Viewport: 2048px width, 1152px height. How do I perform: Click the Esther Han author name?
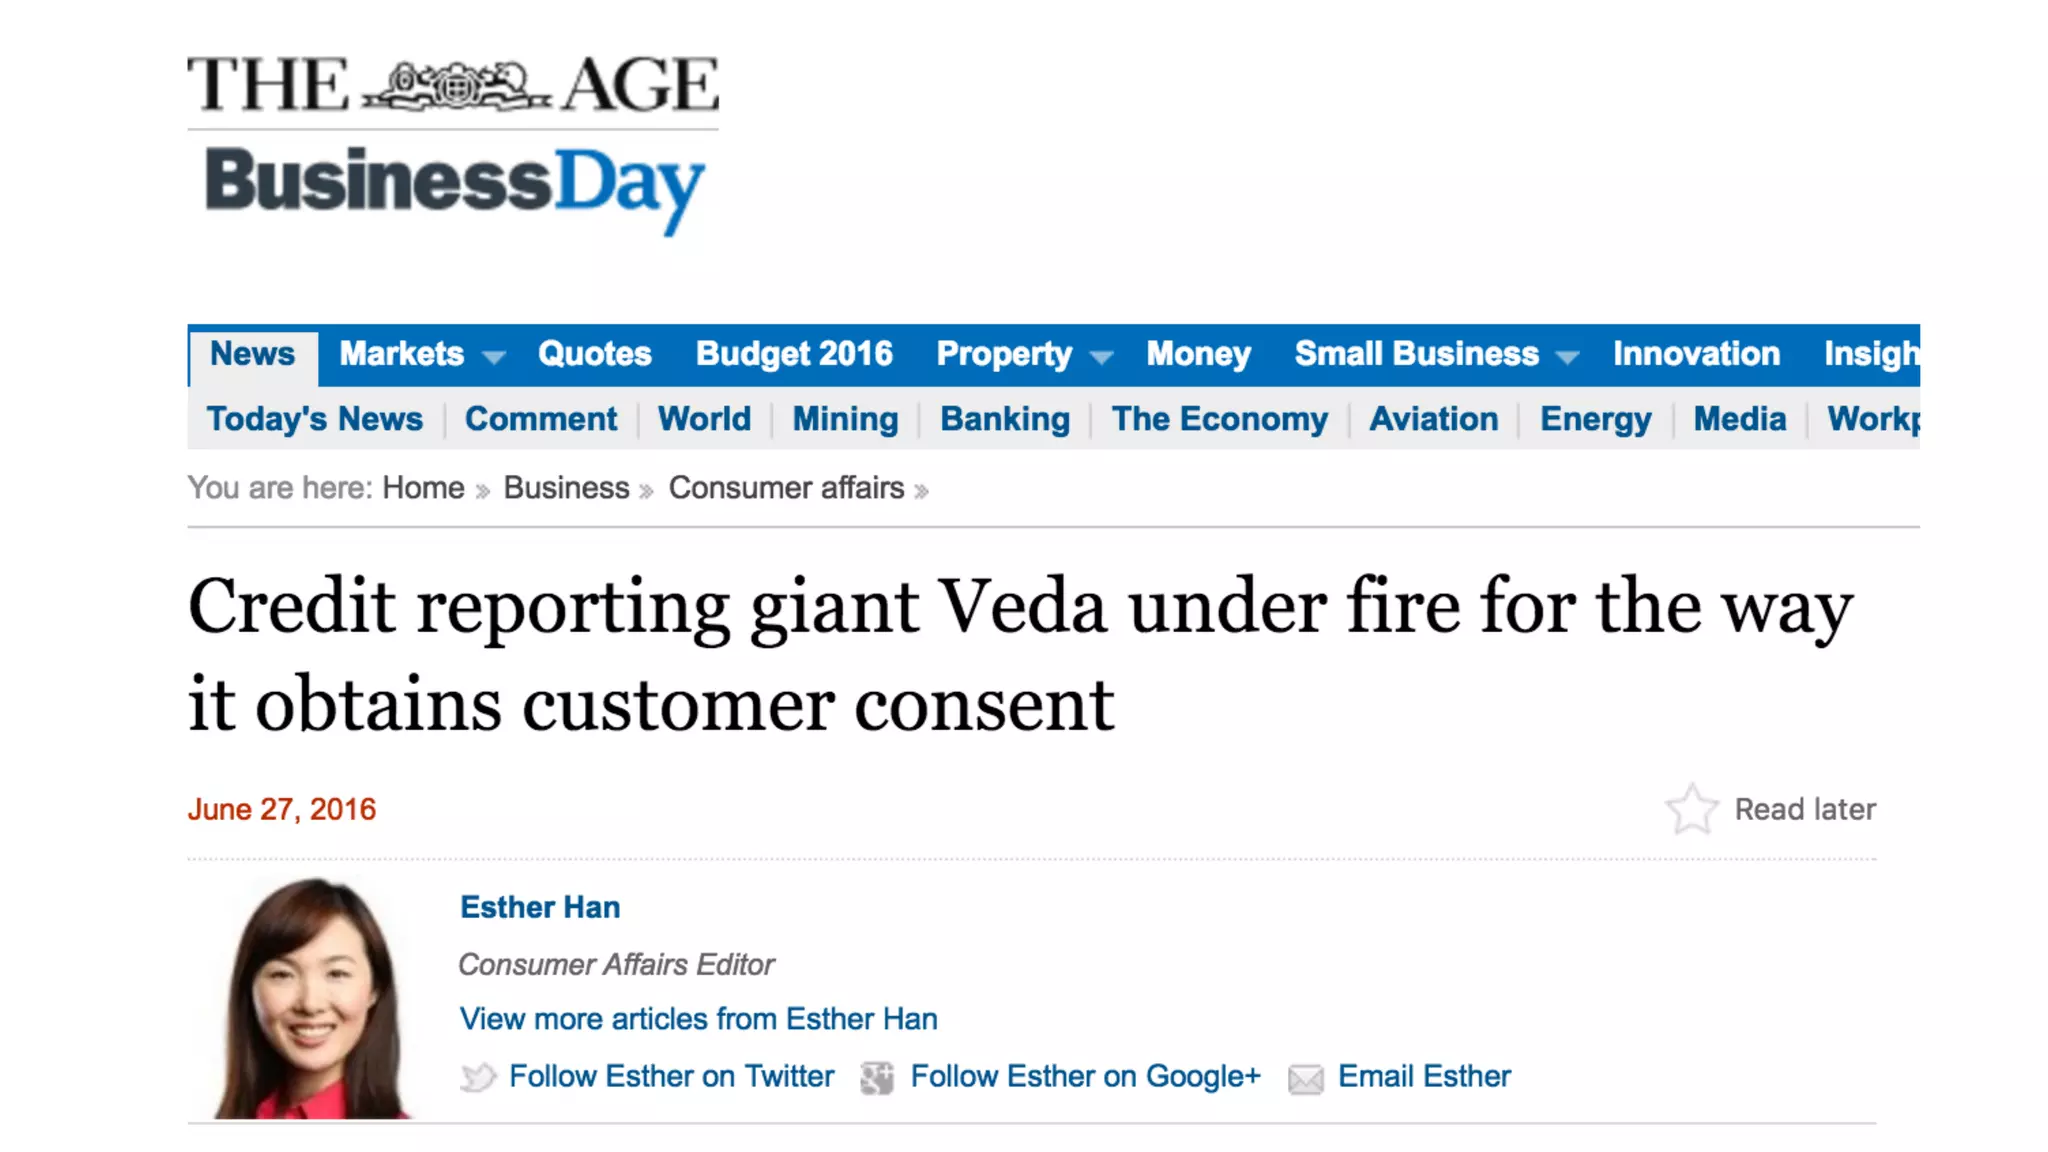(540, 907)
